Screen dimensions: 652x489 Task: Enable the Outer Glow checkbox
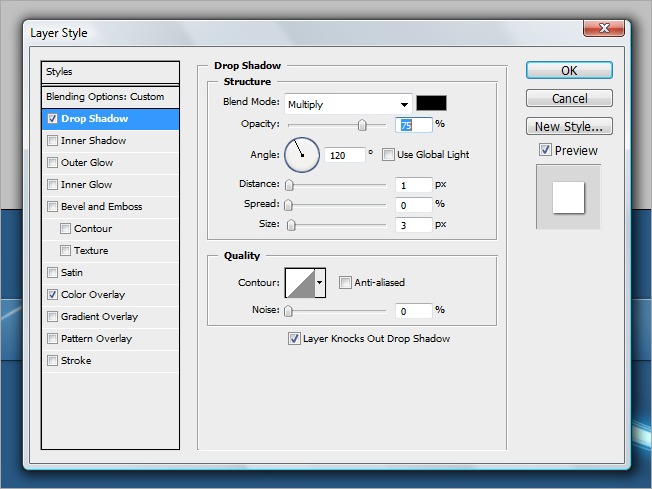(x=52, y=163)
